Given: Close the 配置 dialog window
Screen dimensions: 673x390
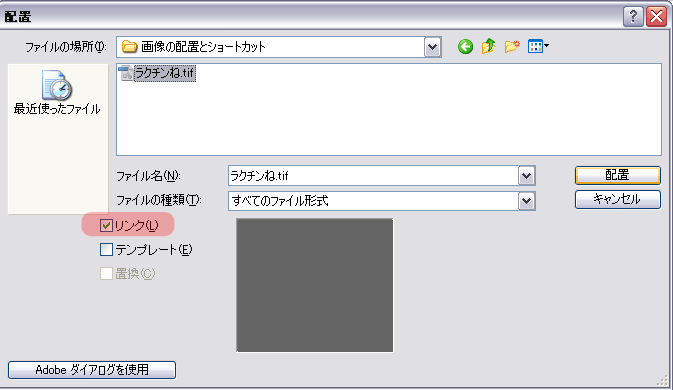Looking at the screenshot, I should [x=657, y=17].
